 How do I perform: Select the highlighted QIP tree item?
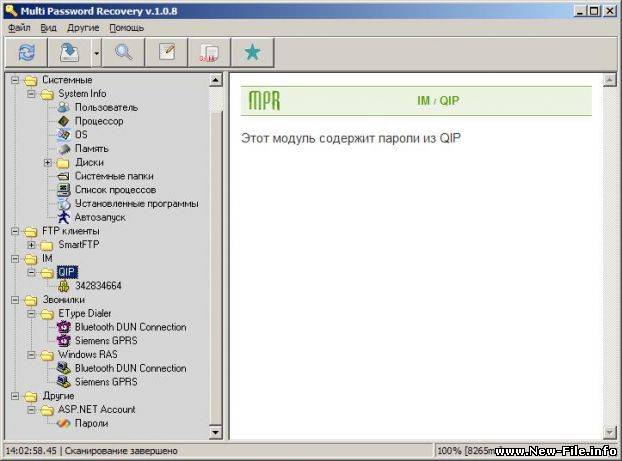pos(67,272)
